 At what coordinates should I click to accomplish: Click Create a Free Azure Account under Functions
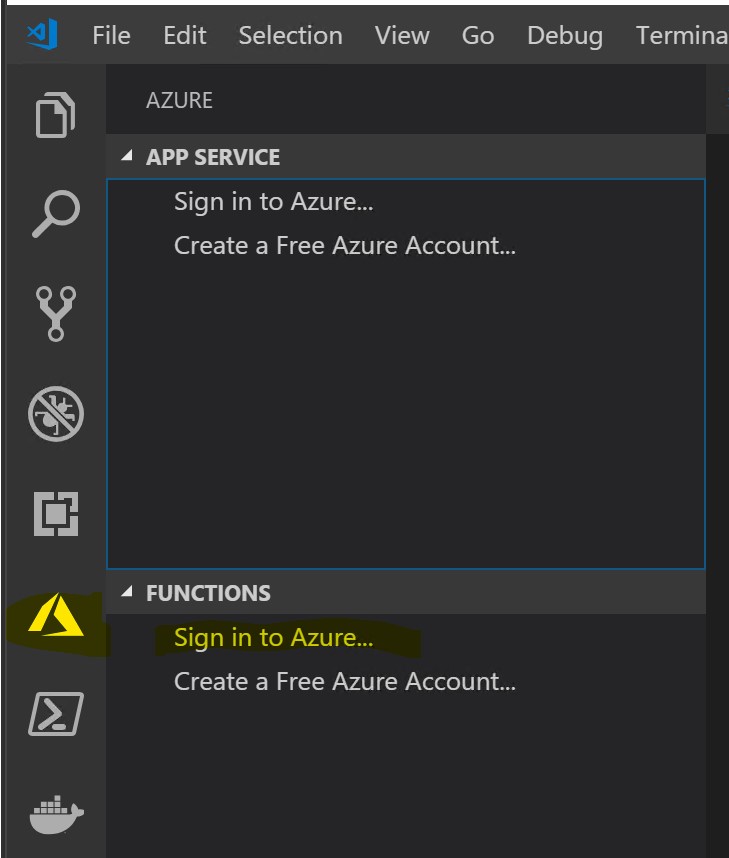(x=345, y=681)
